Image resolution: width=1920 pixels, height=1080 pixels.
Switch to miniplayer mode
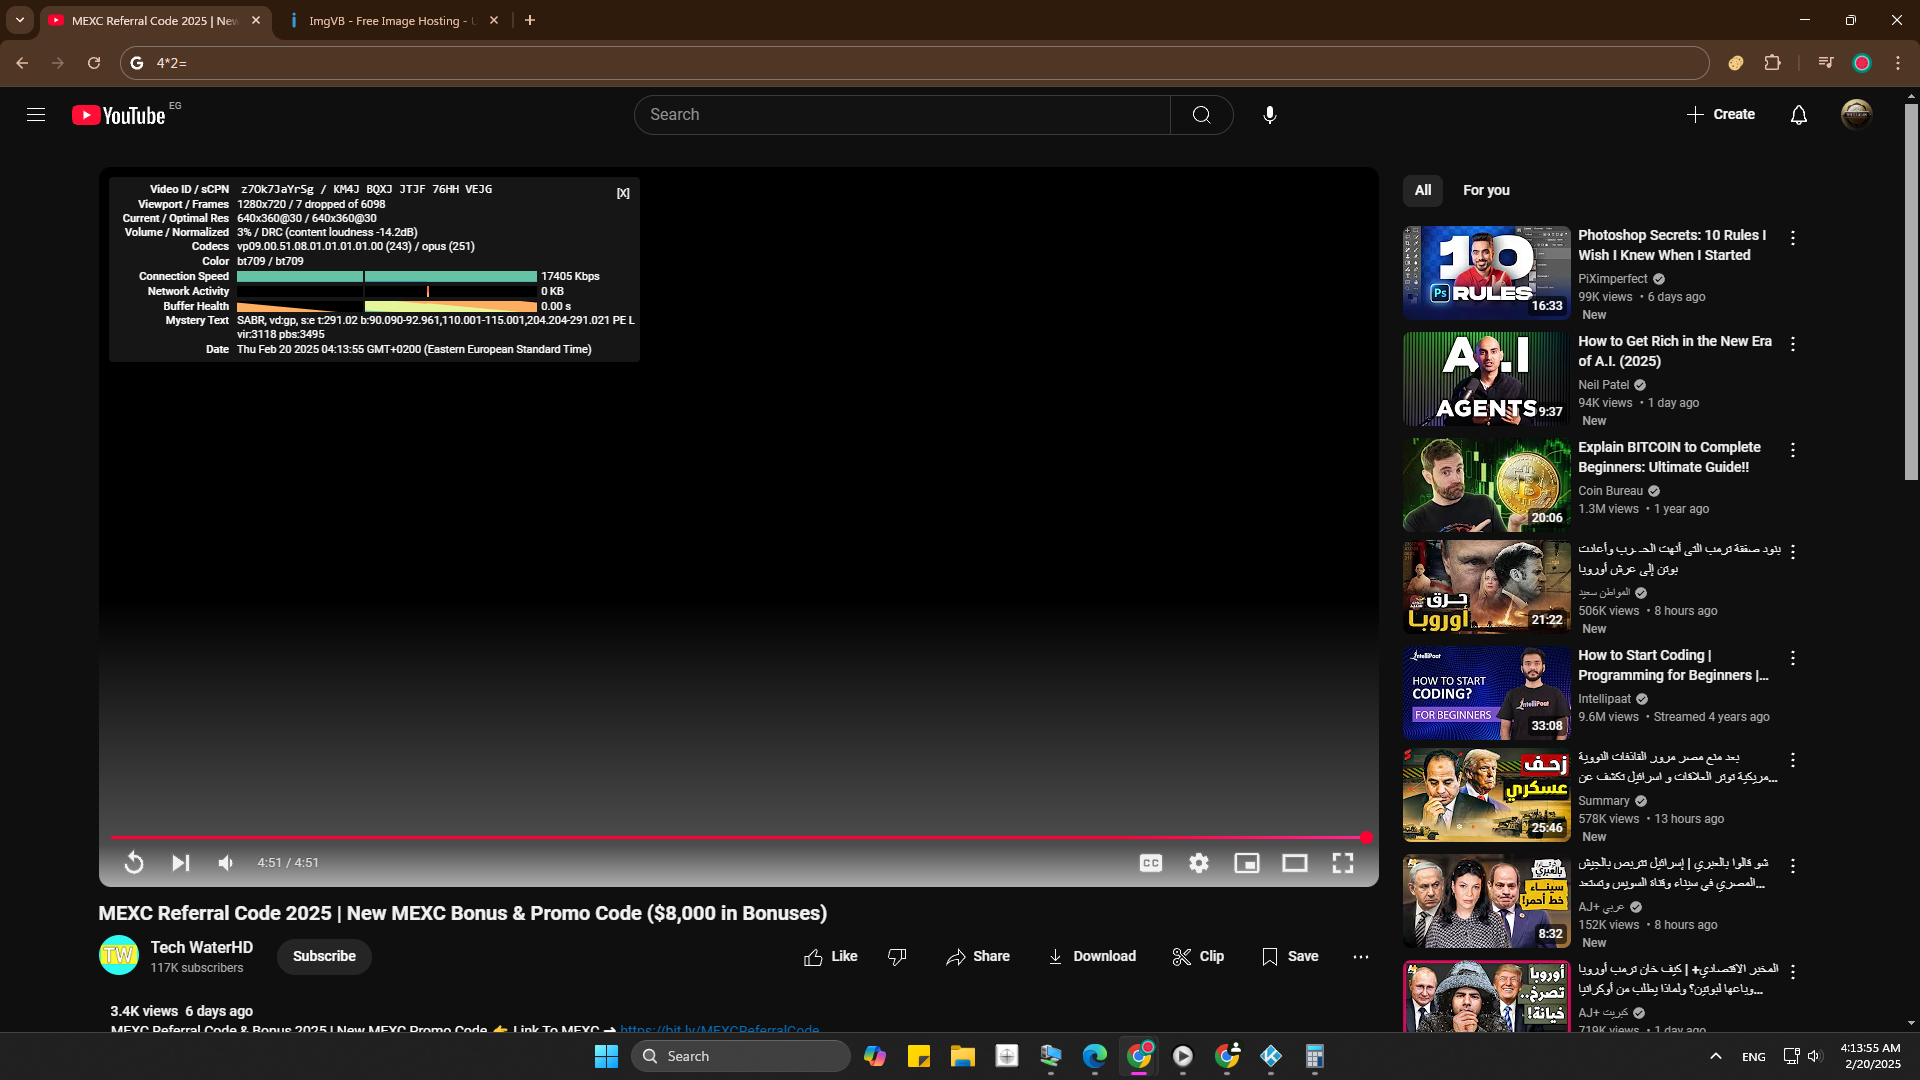coord(1247,862)
